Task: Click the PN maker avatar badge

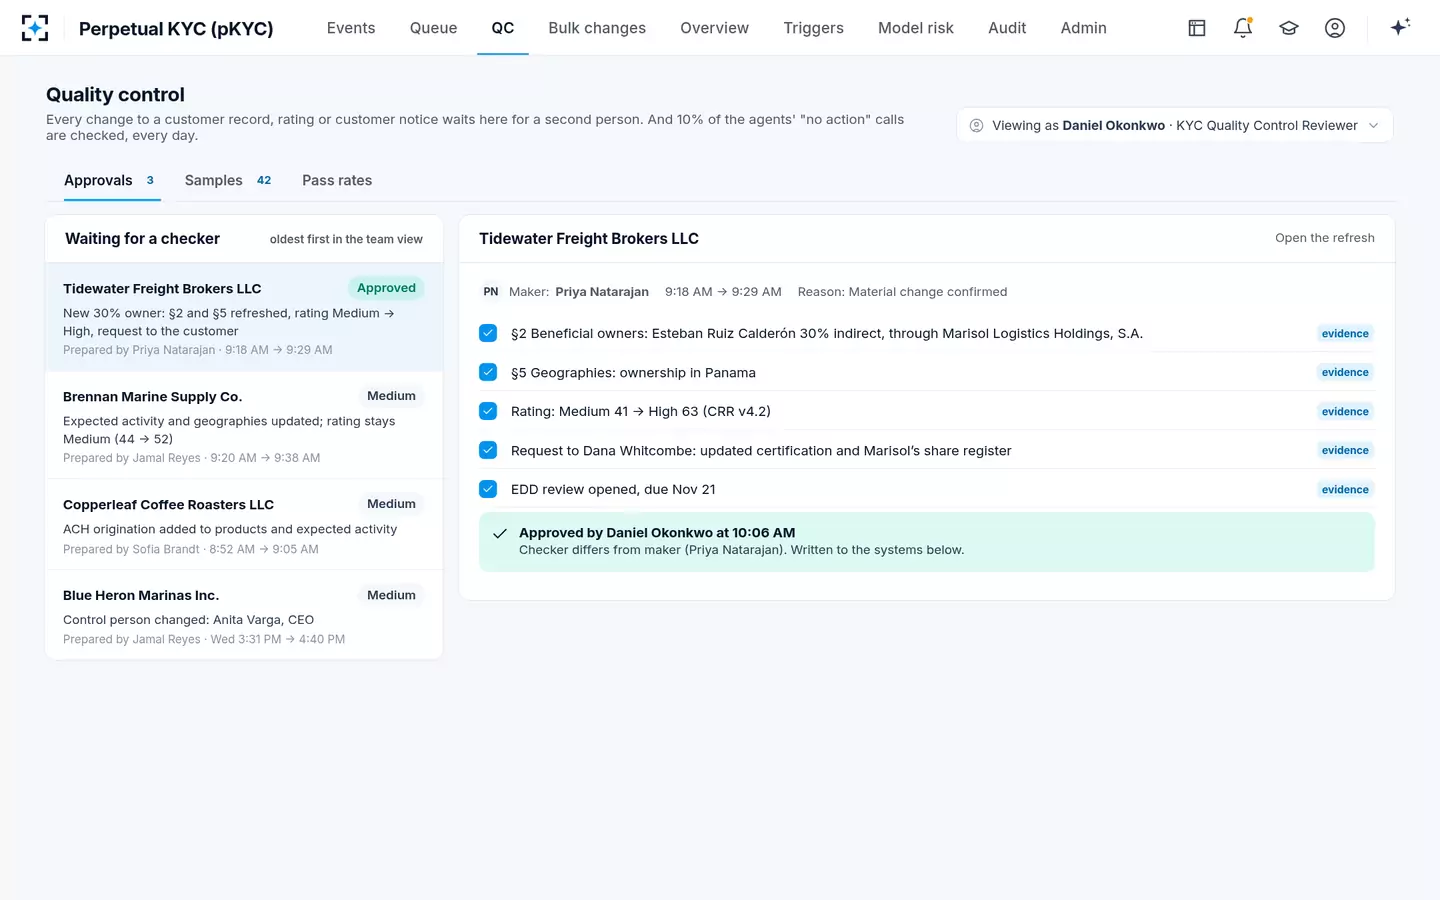Action: (491, 292)
